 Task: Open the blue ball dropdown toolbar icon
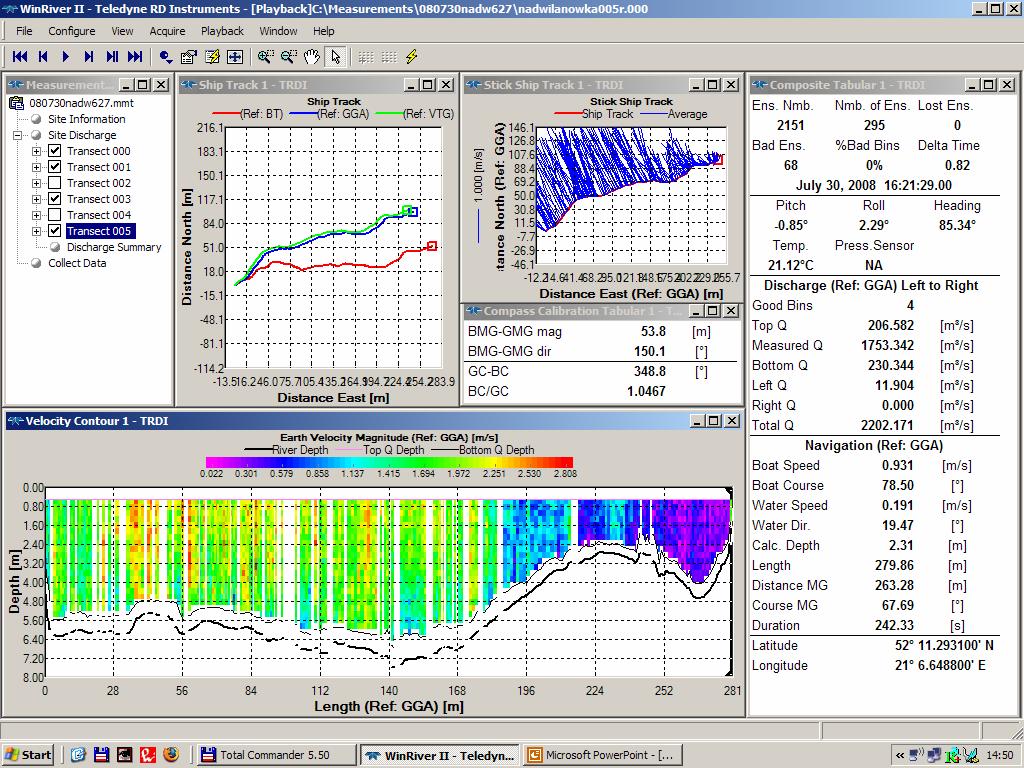pos(166,57)
